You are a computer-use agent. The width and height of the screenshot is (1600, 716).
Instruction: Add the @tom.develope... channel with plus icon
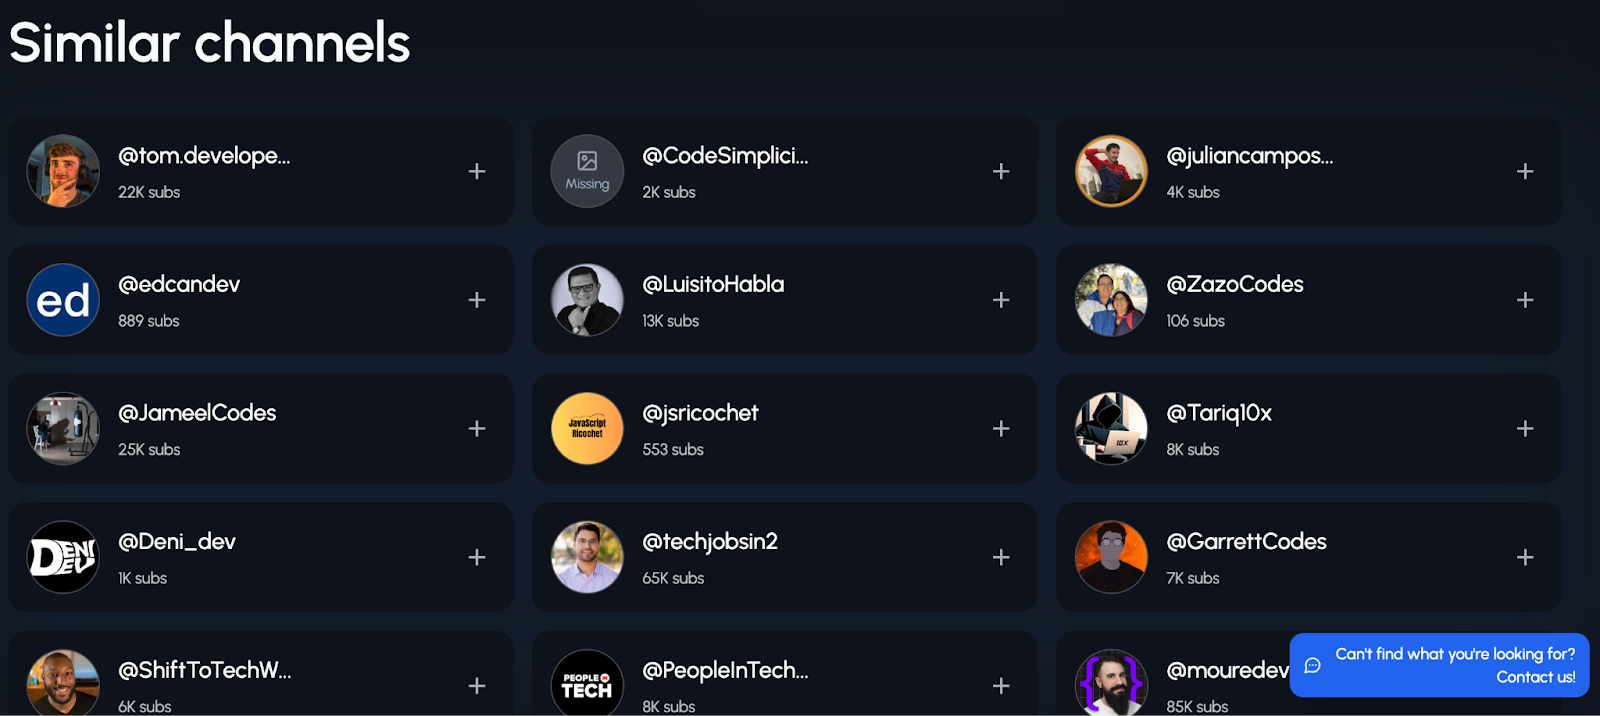tap(477, 171)
